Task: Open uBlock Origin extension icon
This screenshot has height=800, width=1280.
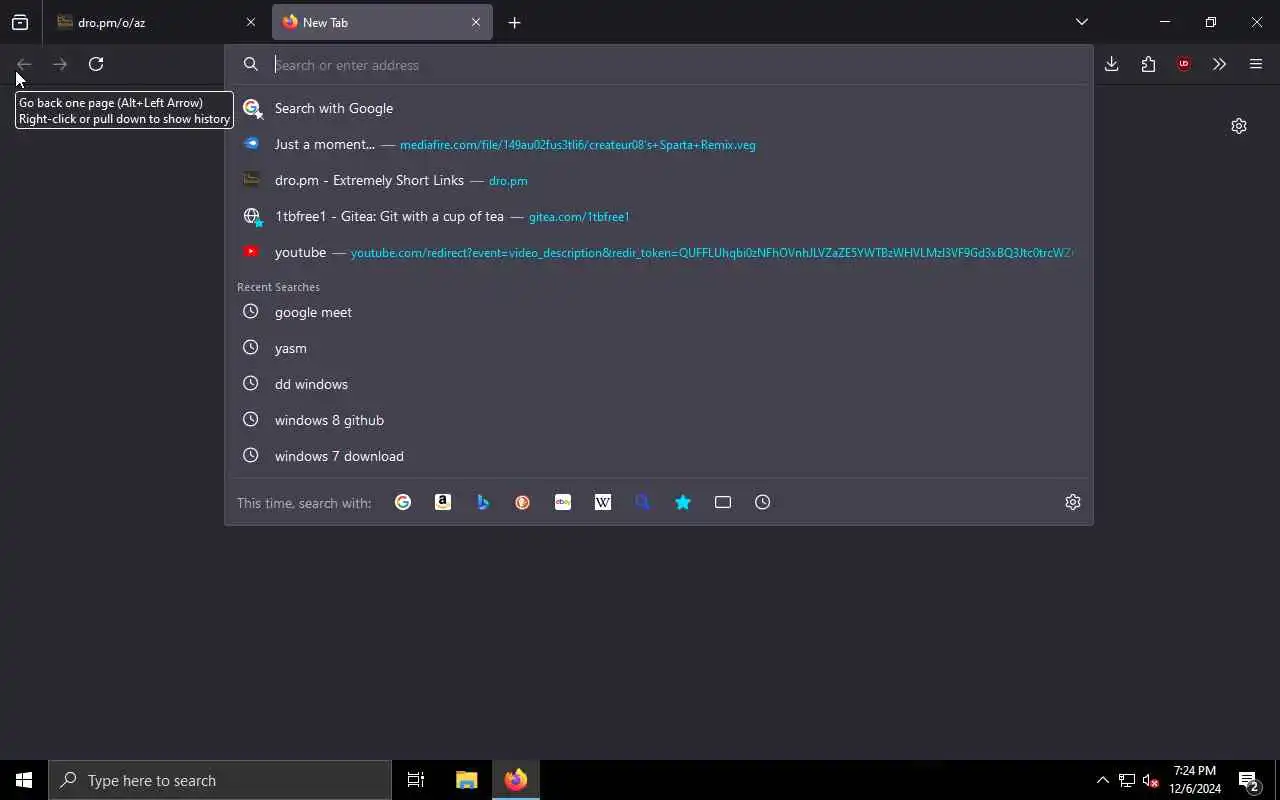Action: (1184, 64)
